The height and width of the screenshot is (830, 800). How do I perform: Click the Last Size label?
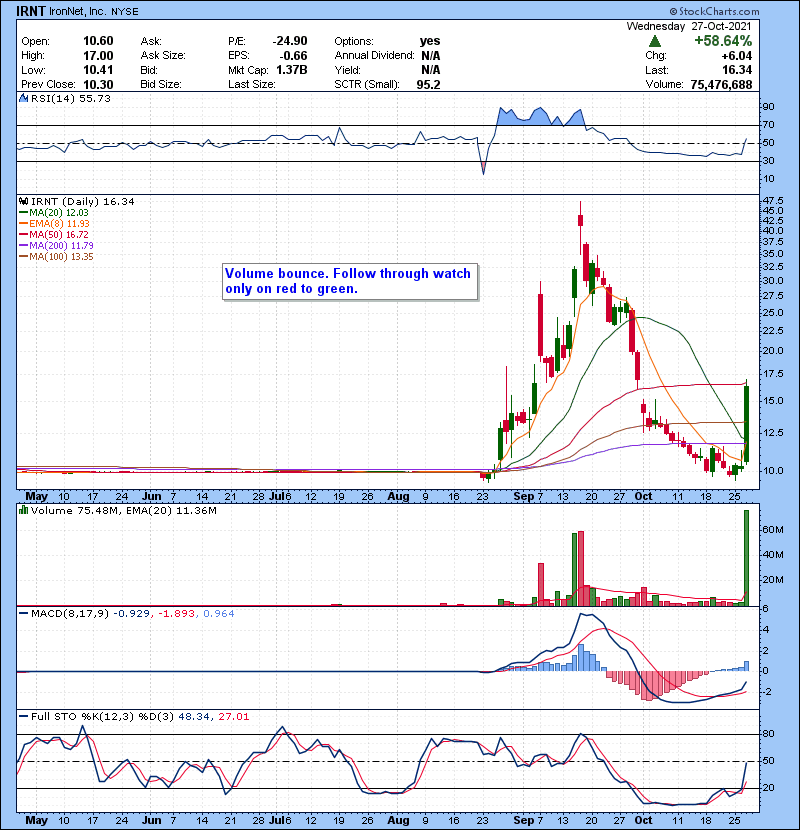click(x=251, y=84)
